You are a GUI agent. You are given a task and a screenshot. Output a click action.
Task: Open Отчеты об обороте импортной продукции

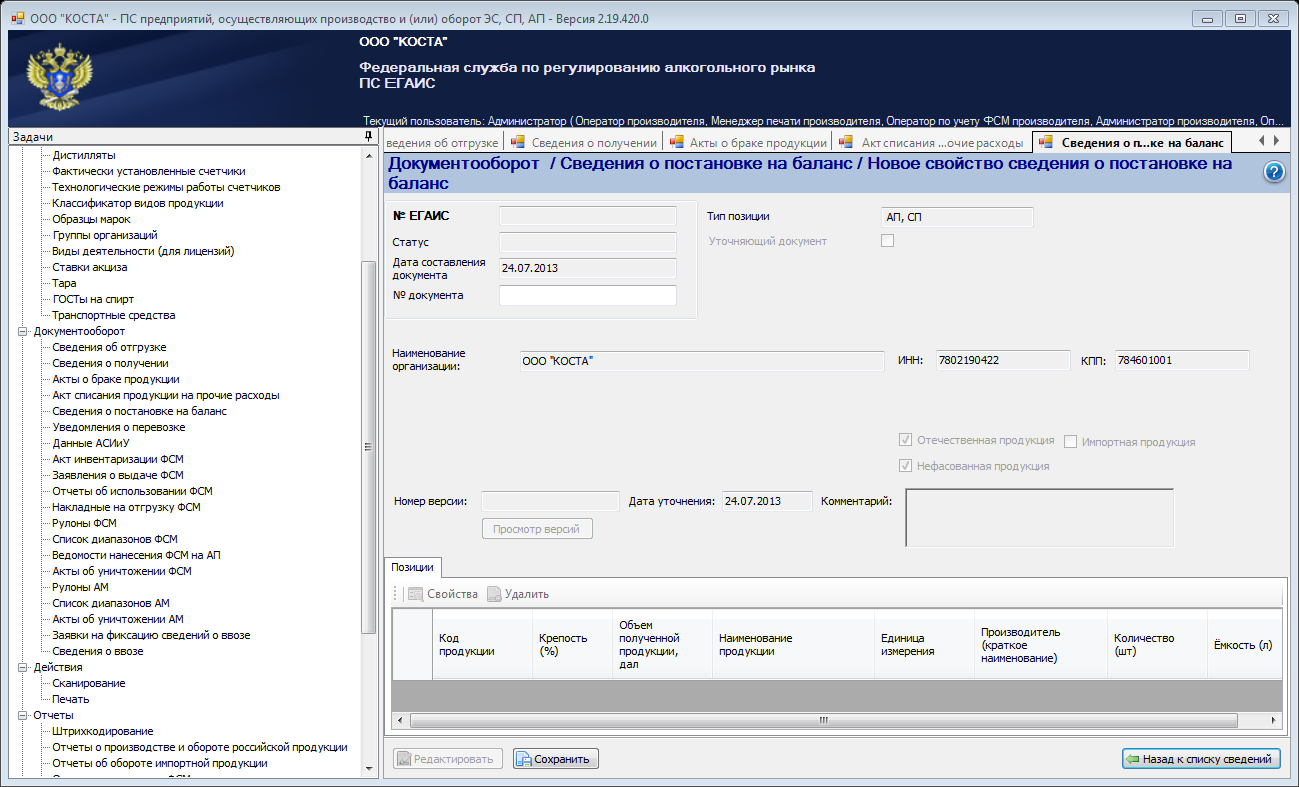point(160,763)
